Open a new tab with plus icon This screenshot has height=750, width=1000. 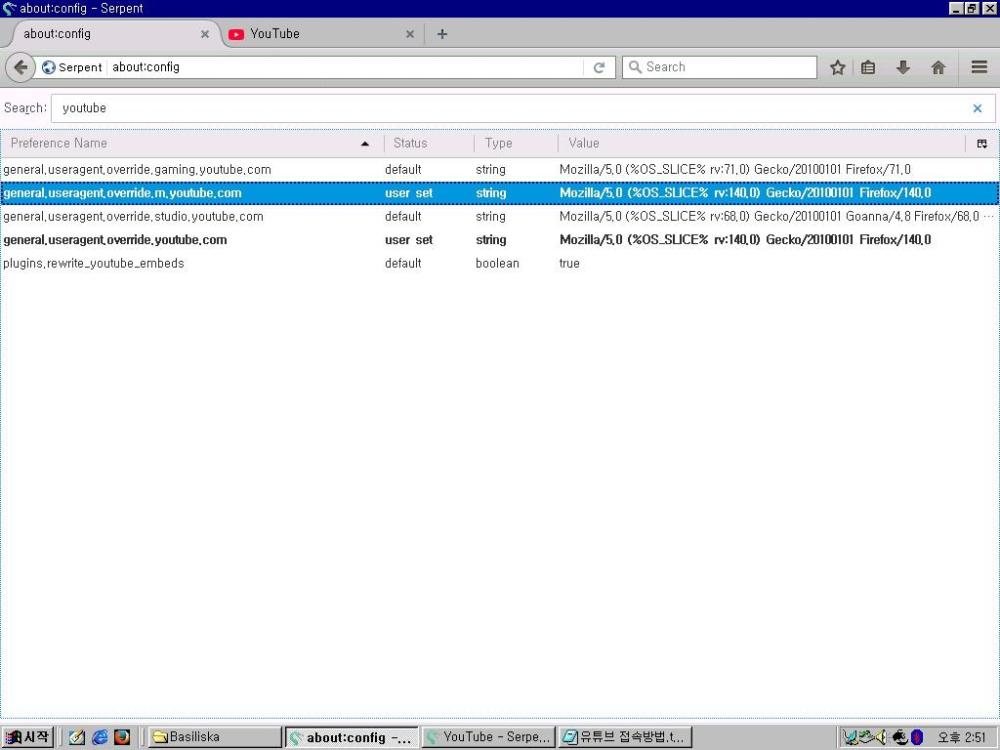pyautogui.click(x=442, y=34)
